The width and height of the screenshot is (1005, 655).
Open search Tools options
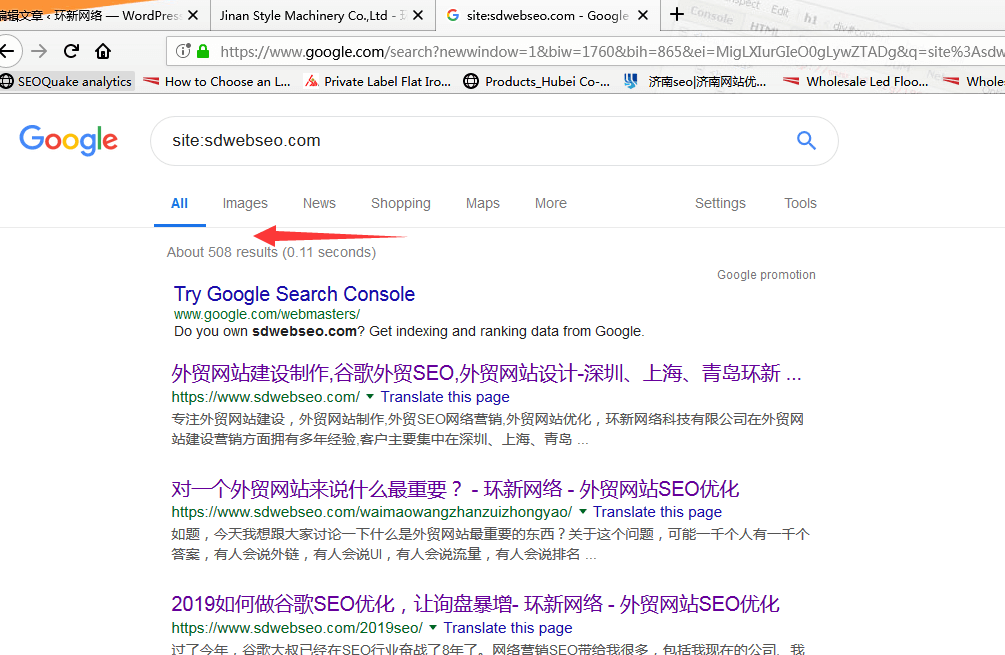pos(801,203)
